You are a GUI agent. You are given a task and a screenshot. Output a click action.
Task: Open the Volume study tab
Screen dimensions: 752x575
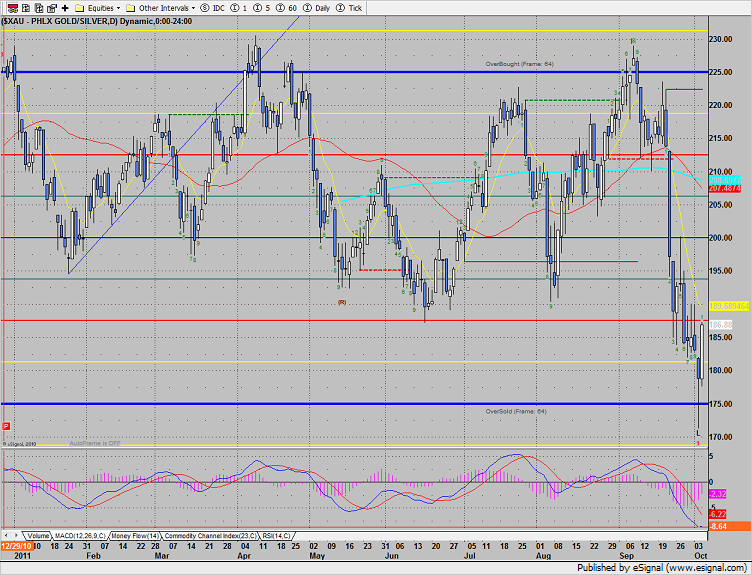38,536
